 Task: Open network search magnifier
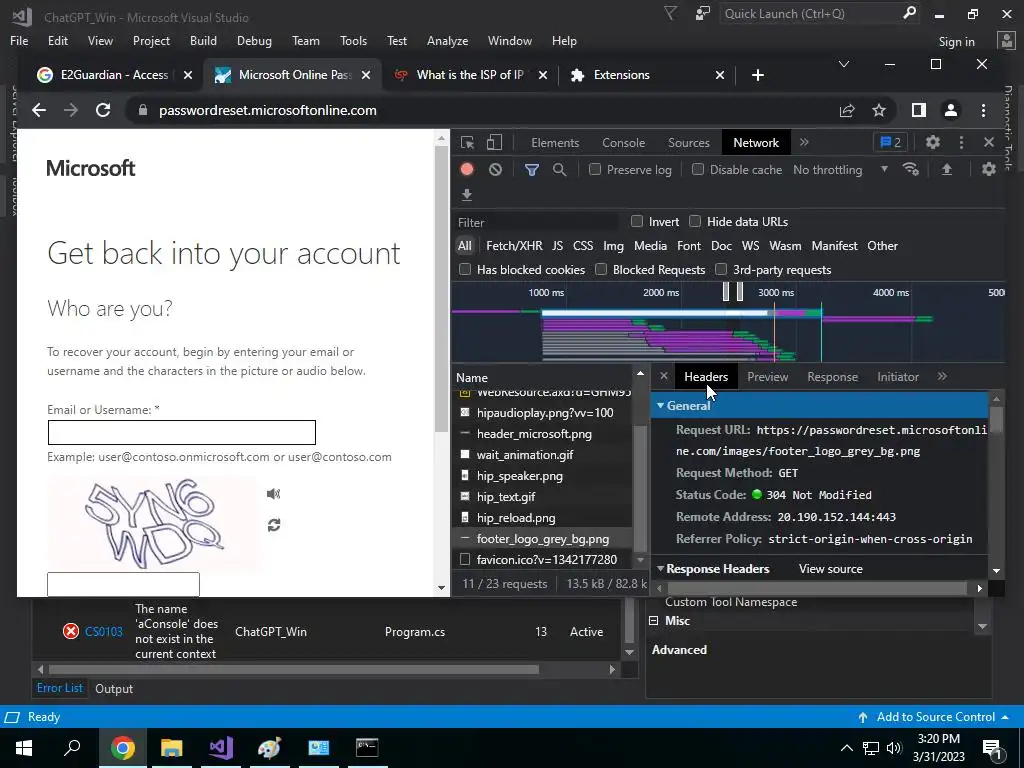coord(560,170)
